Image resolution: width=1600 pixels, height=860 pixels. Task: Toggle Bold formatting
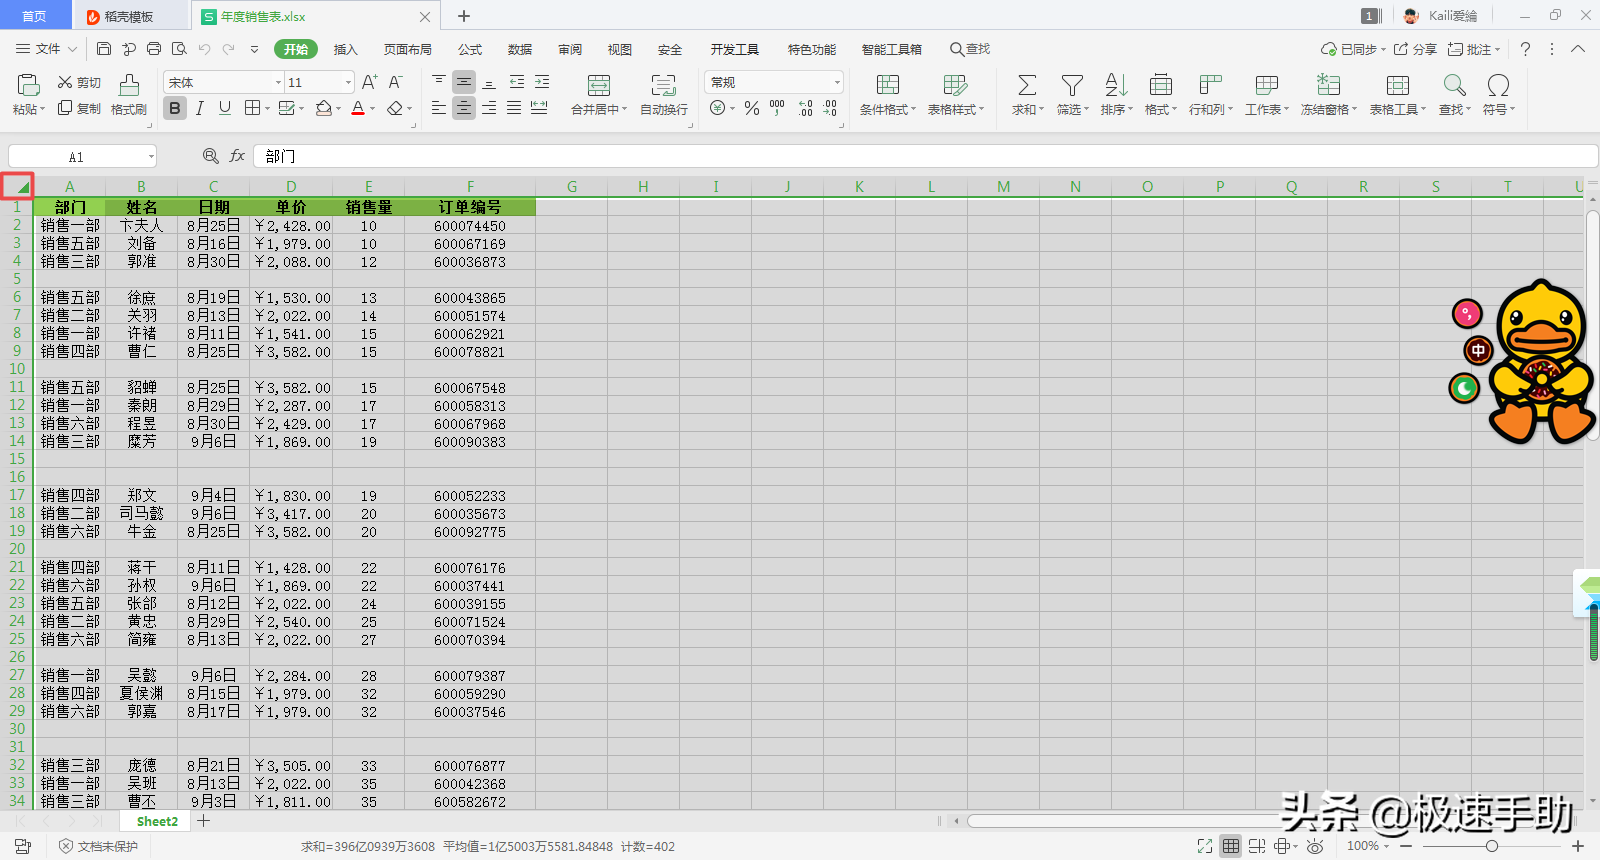[175, 108]
